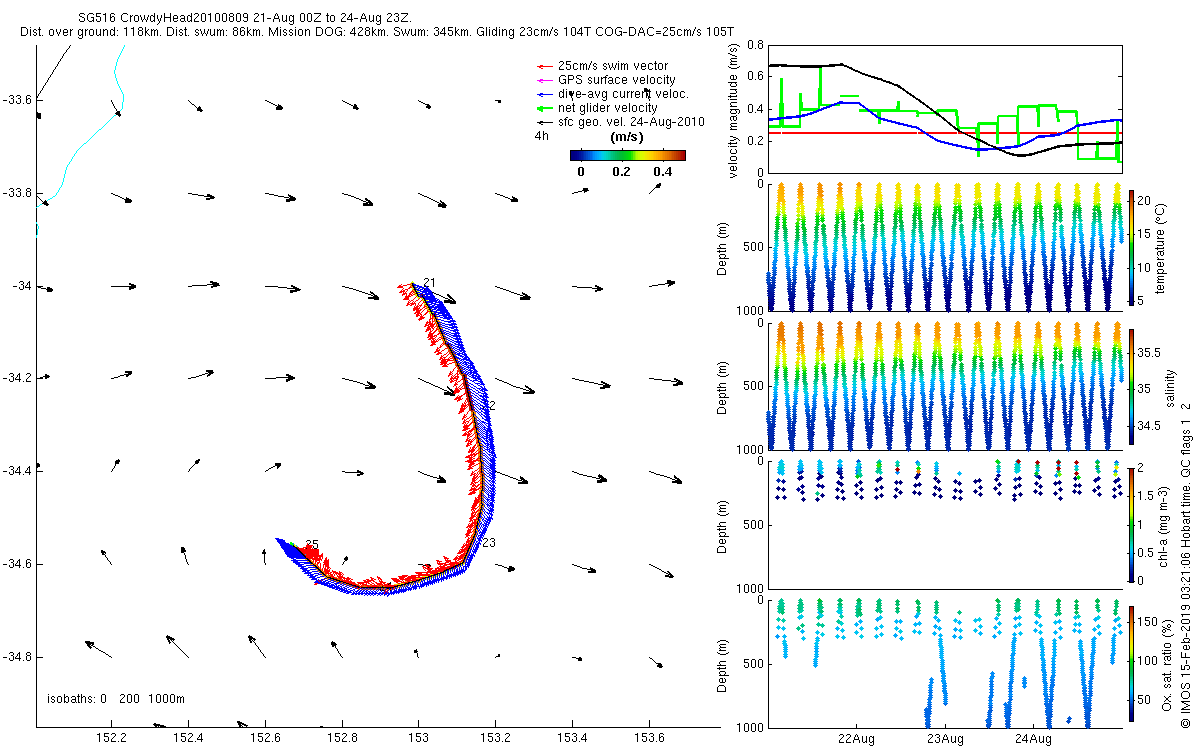The width and height of the screenshot is (1200, 750).
Task: Select the 'Dist. over ground: 118km' subtitle line
Action: point(377,32)
